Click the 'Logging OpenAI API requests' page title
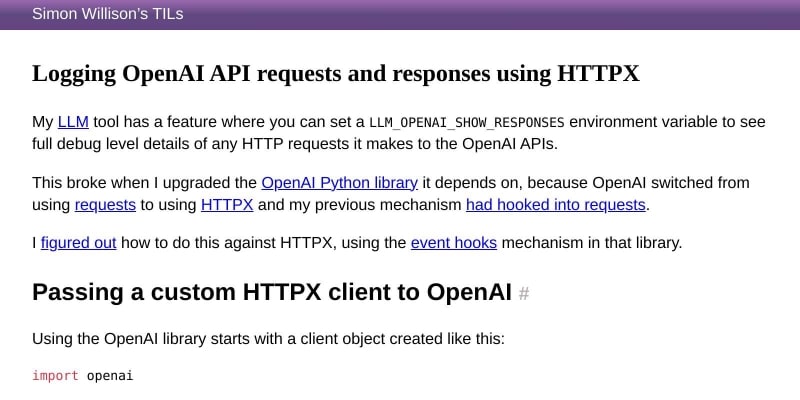Screen dimensions: 800x400 (x=336, y=73)
